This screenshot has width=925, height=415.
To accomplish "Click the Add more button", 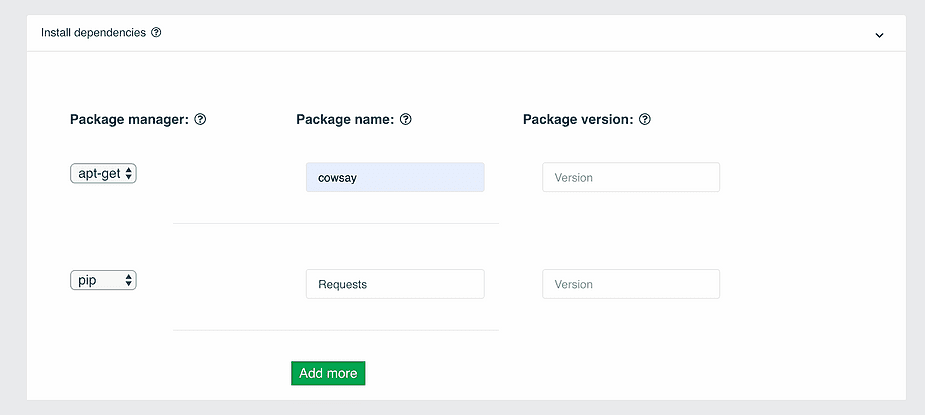I will [x=328, y=373].
